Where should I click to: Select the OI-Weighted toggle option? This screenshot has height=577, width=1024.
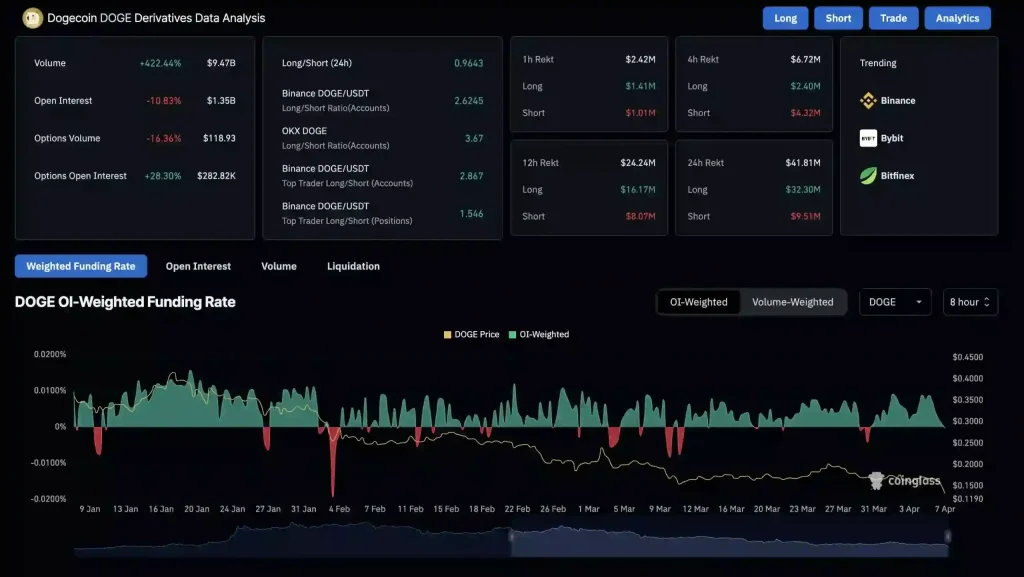coord(698,302)
